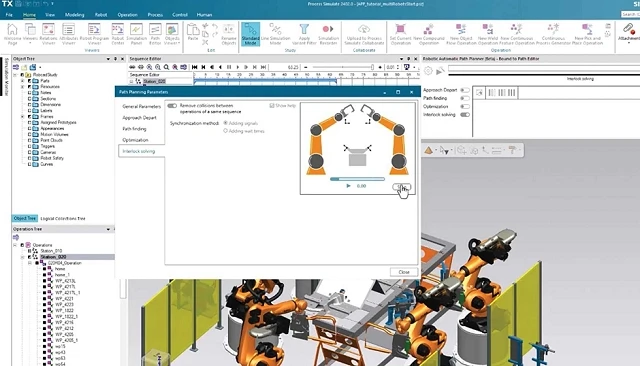640x366 pixels.
Task: Create a New Weld Operation
Action: [488, 34]
